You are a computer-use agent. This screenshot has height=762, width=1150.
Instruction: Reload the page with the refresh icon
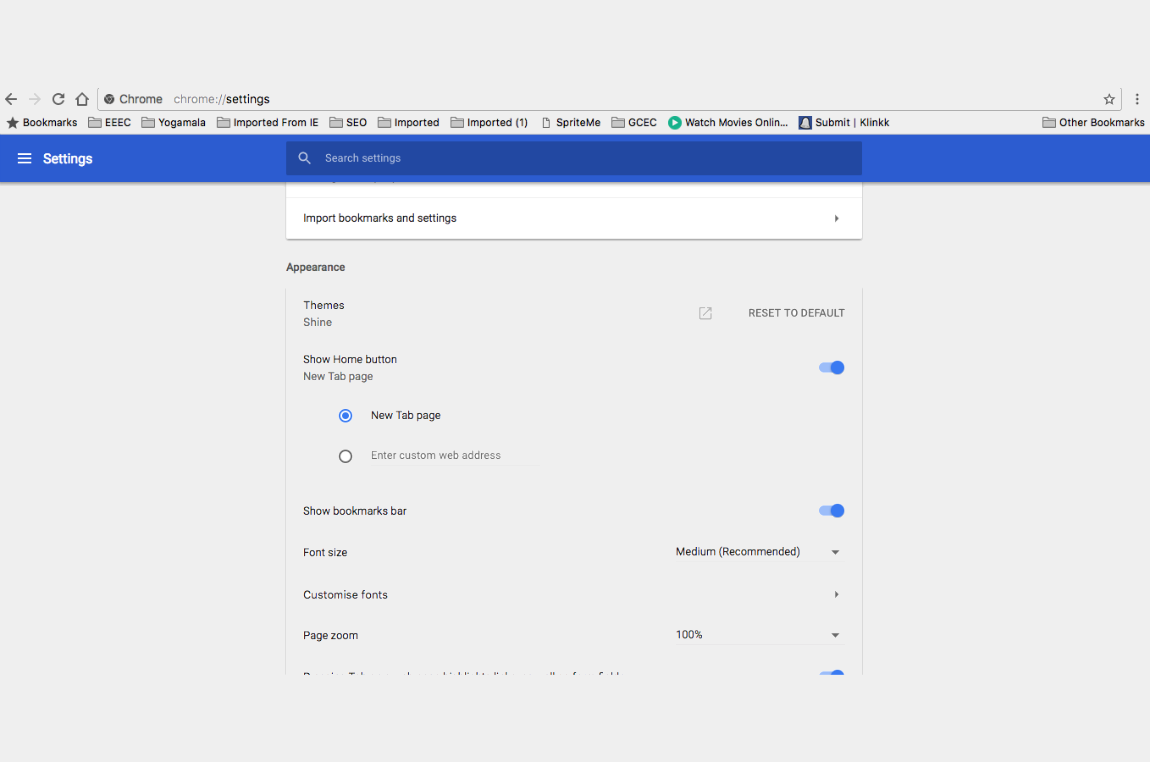click(57, 98)
